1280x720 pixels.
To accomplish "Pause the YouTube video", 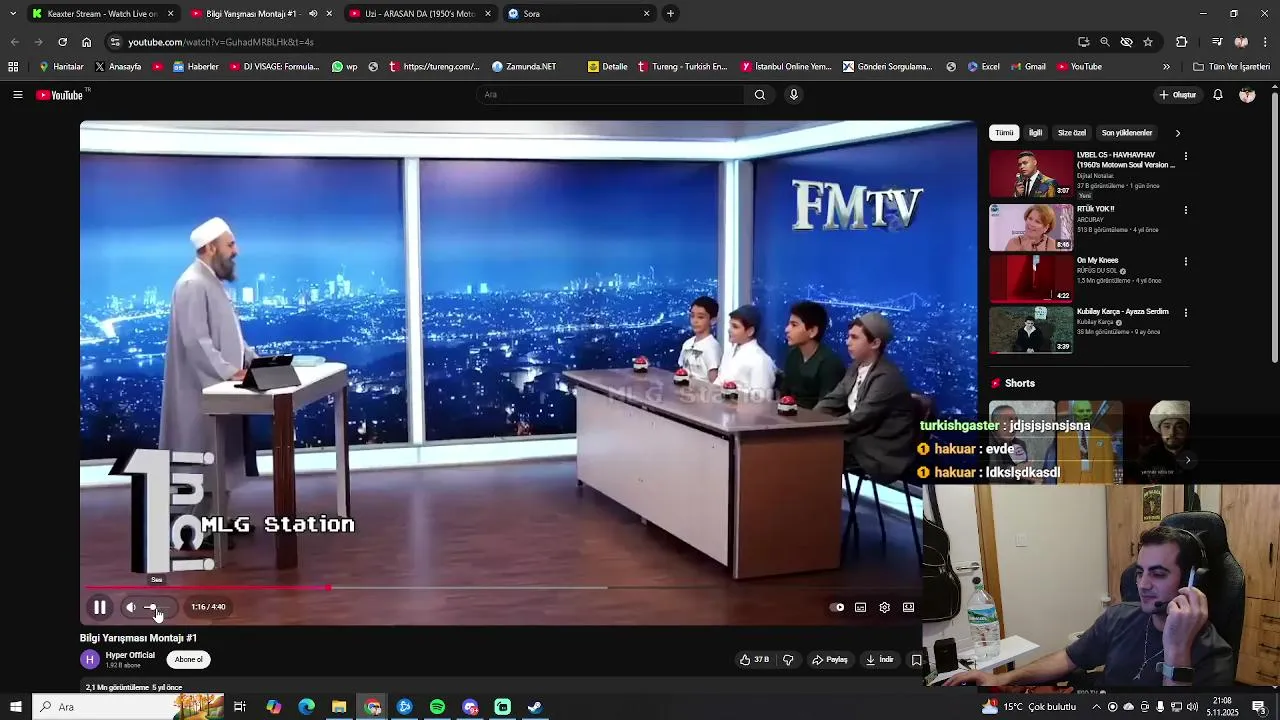I will pyautogui.click(x=100, y=607).
